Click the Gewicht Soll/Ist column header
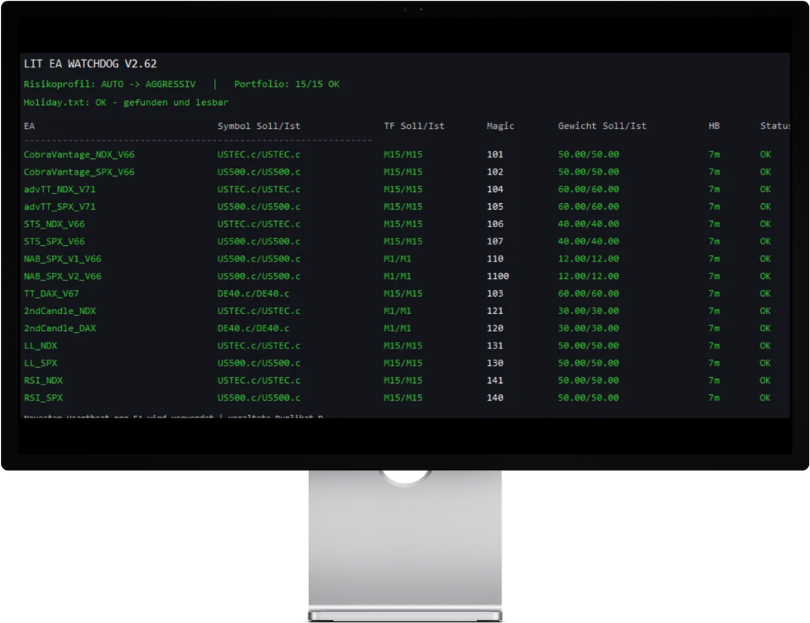Image resolution: width=810 pixels, height=623 pixels. tap(602, 126)
